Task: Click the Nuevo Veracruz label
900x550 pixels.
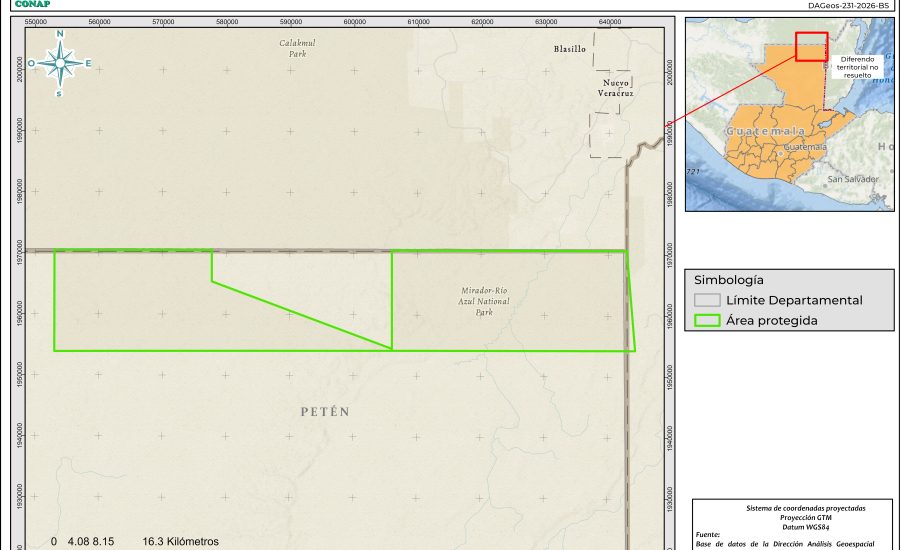Action: tap(616, 88)
